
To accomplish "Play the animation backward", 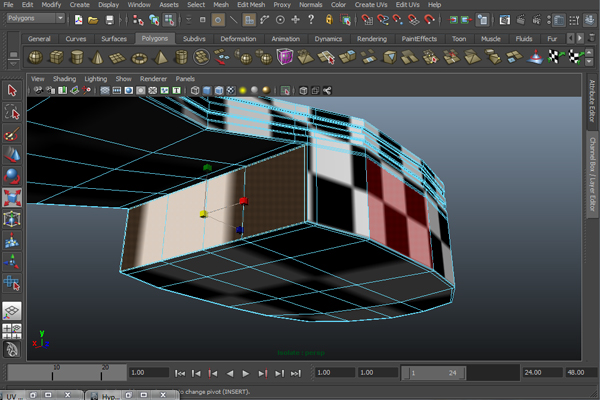I will [230, 373].
